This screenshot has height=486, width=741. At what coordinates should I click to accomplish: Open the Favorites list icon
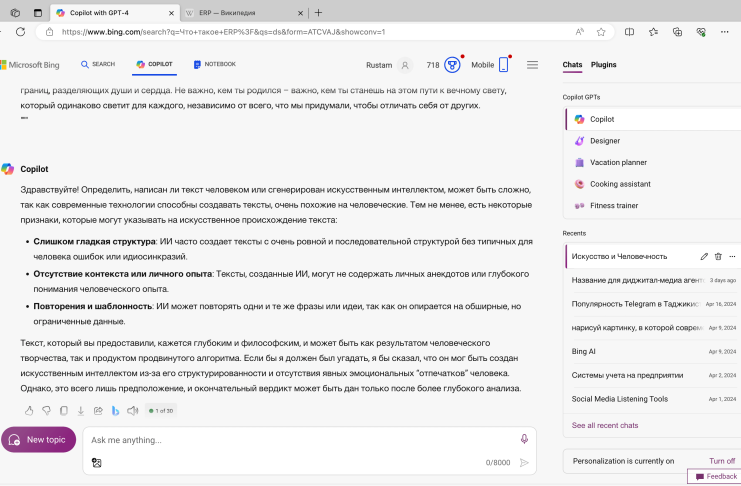654,32
